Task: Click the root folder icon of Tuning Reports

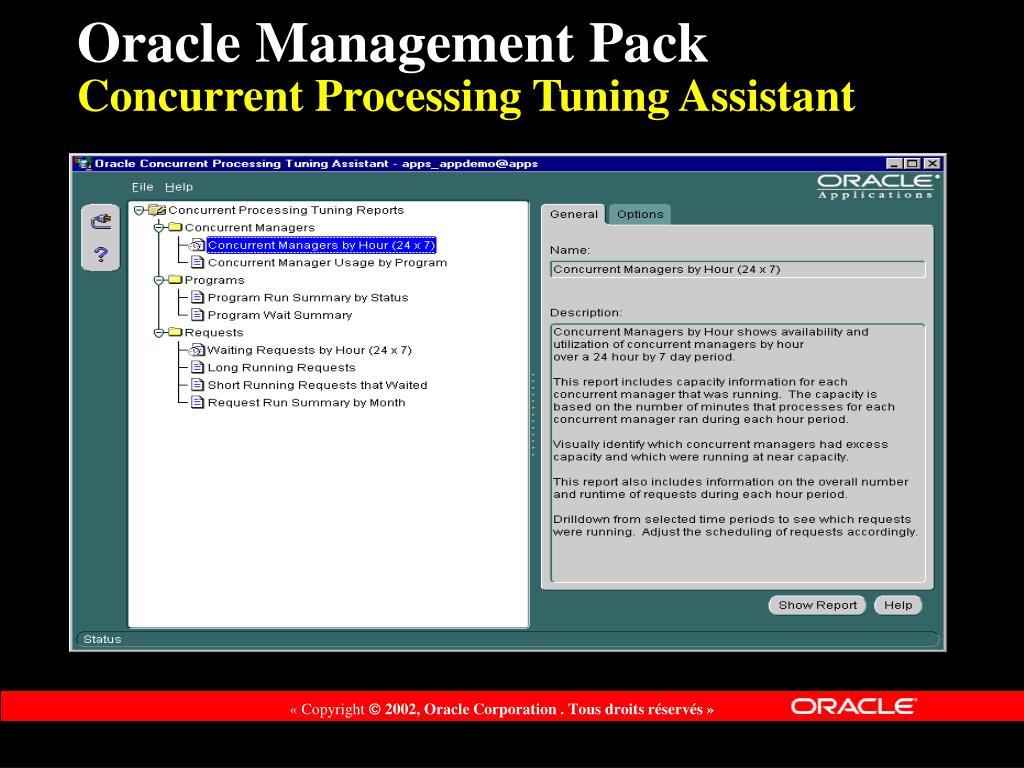Action: 157,210
